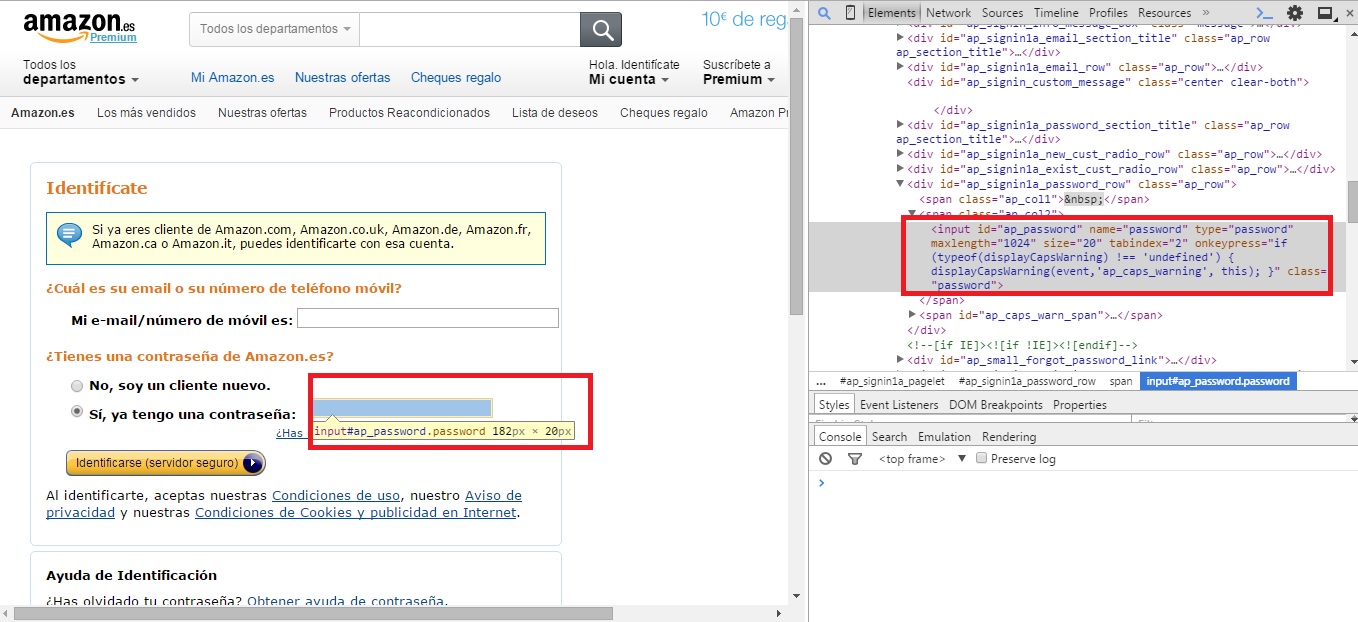
Task: Toggle the device mode phone icon
Action: [850, 13]
